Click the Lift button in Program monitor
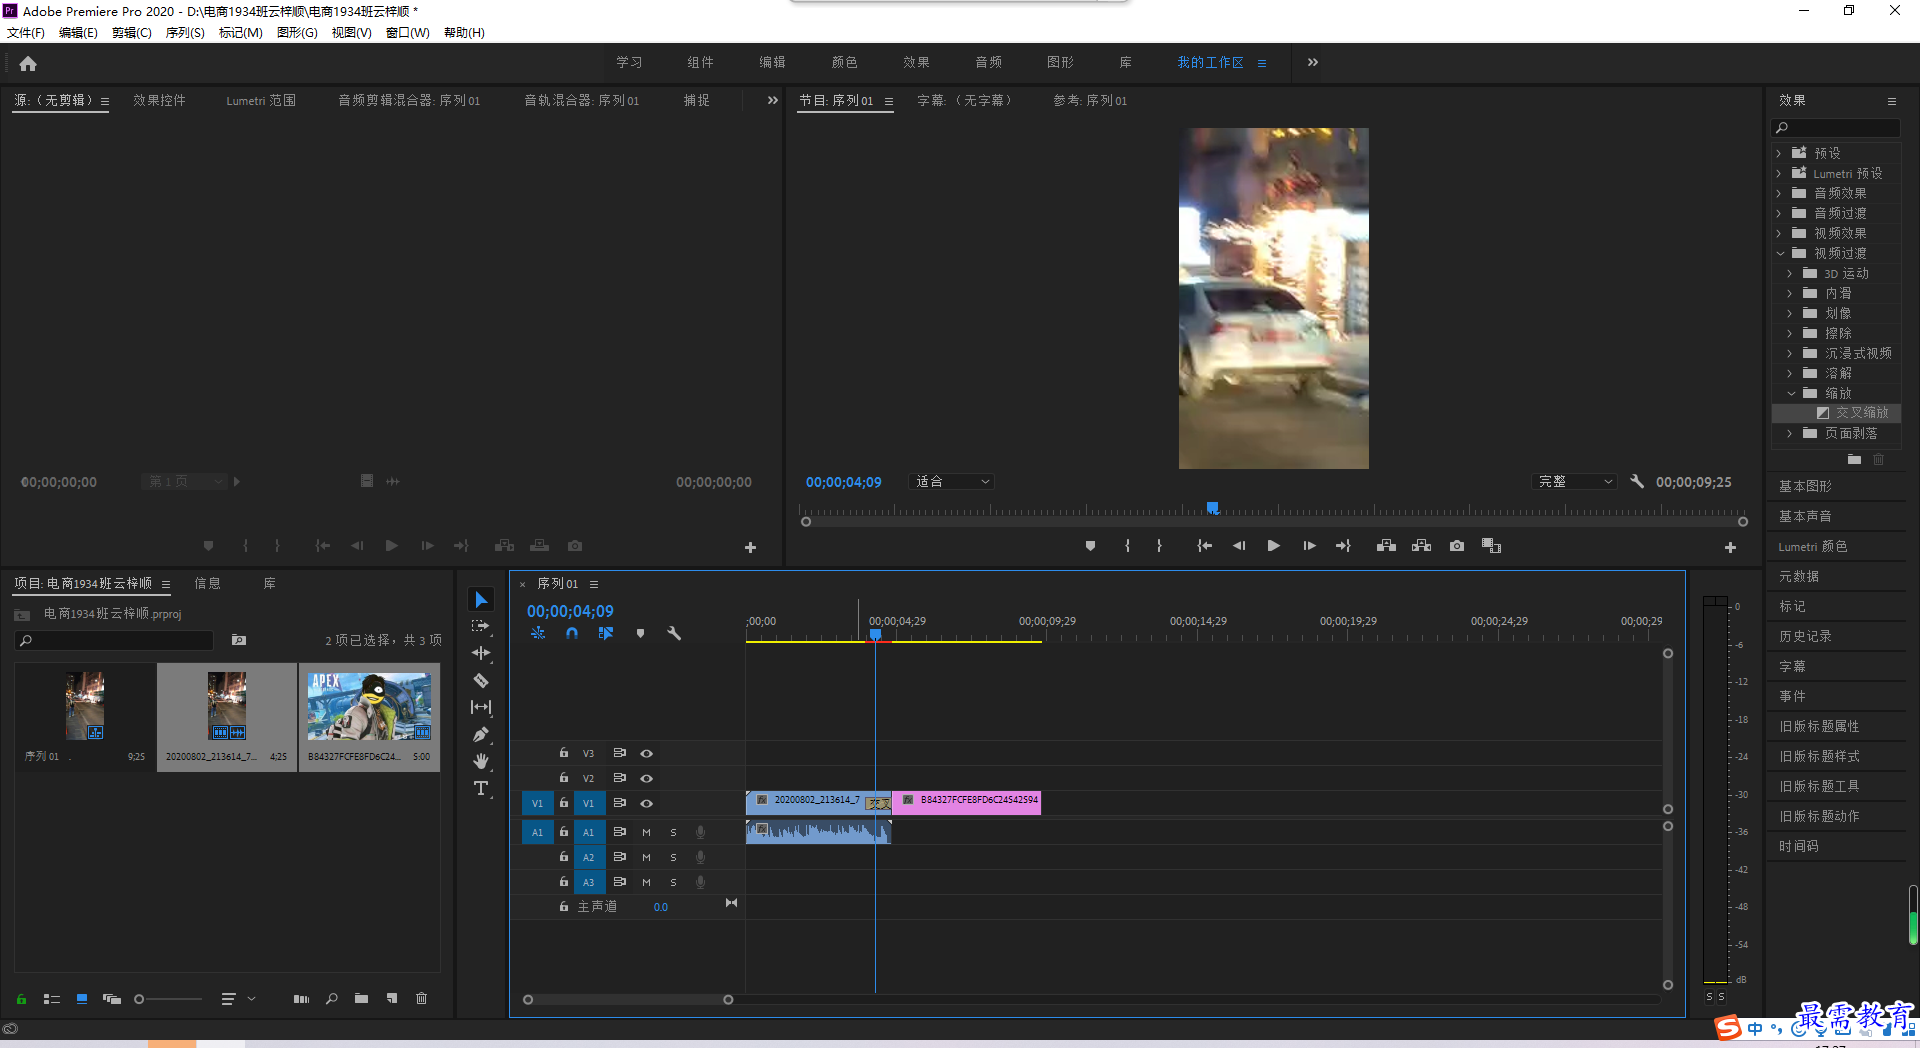The width and height of the screenshot is (1920, 1048). [1386, 546]
